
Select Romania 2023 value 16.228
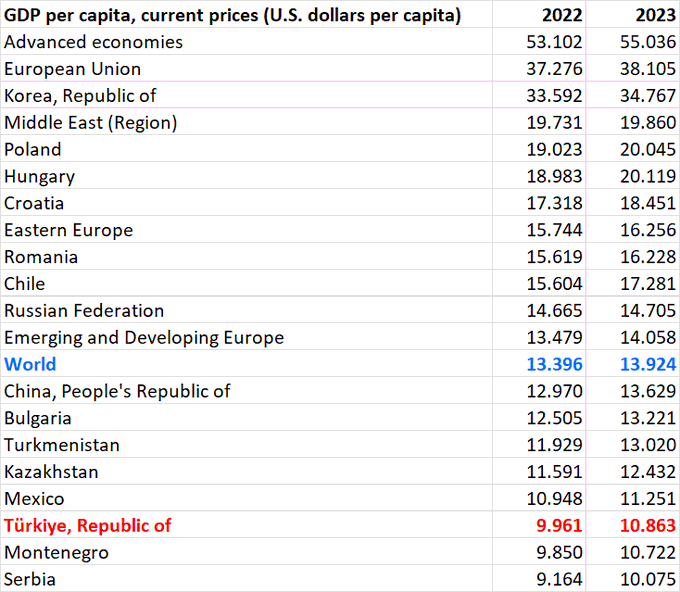(x=648, y=257)
